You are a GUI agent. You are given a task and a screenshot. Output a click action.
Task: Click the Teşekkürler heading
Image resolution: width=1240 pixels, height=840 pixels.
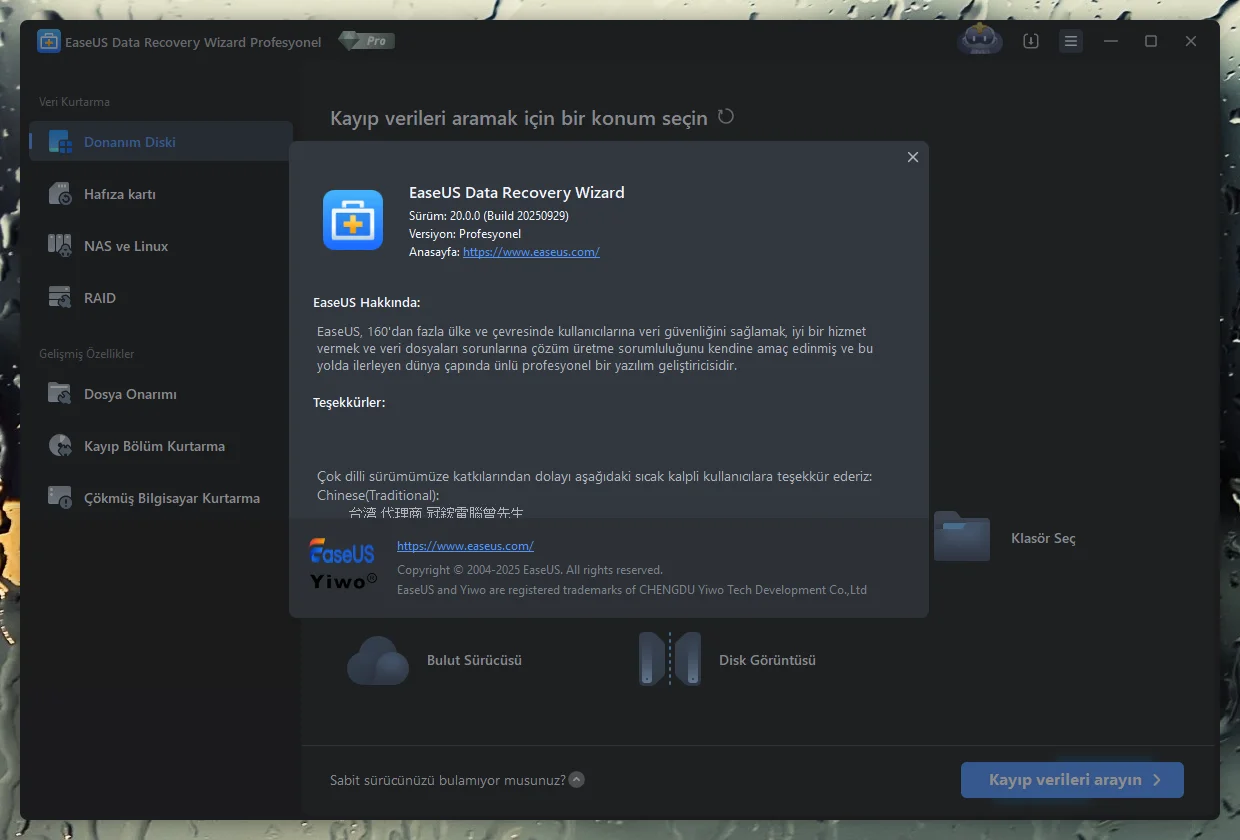[349, 402]
